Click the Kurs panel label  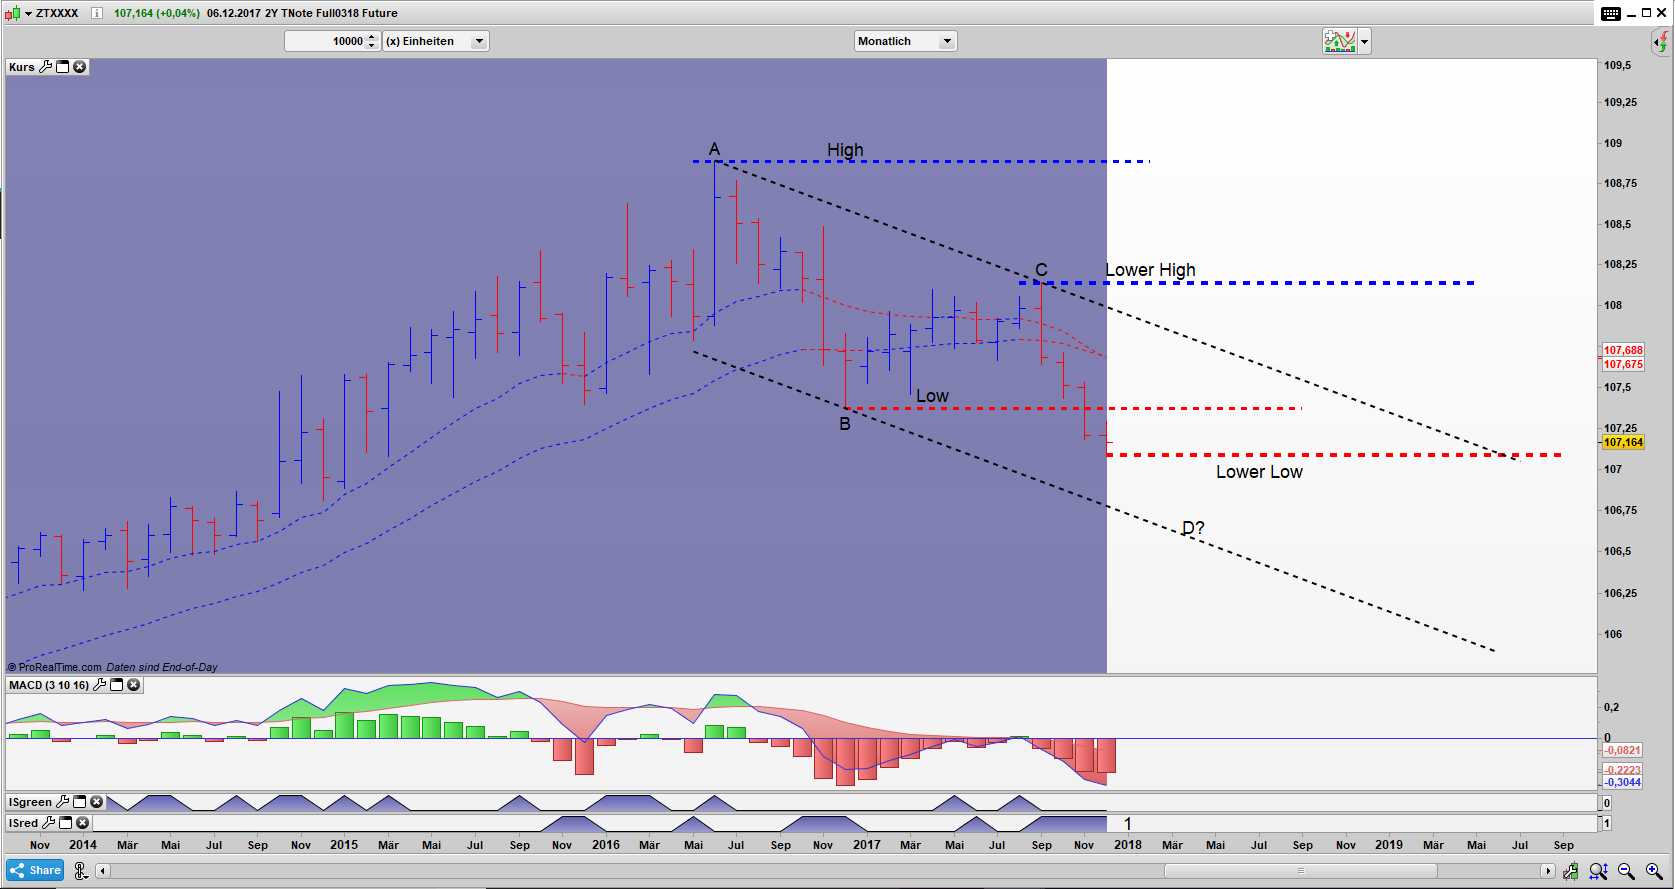pos(22,67)
